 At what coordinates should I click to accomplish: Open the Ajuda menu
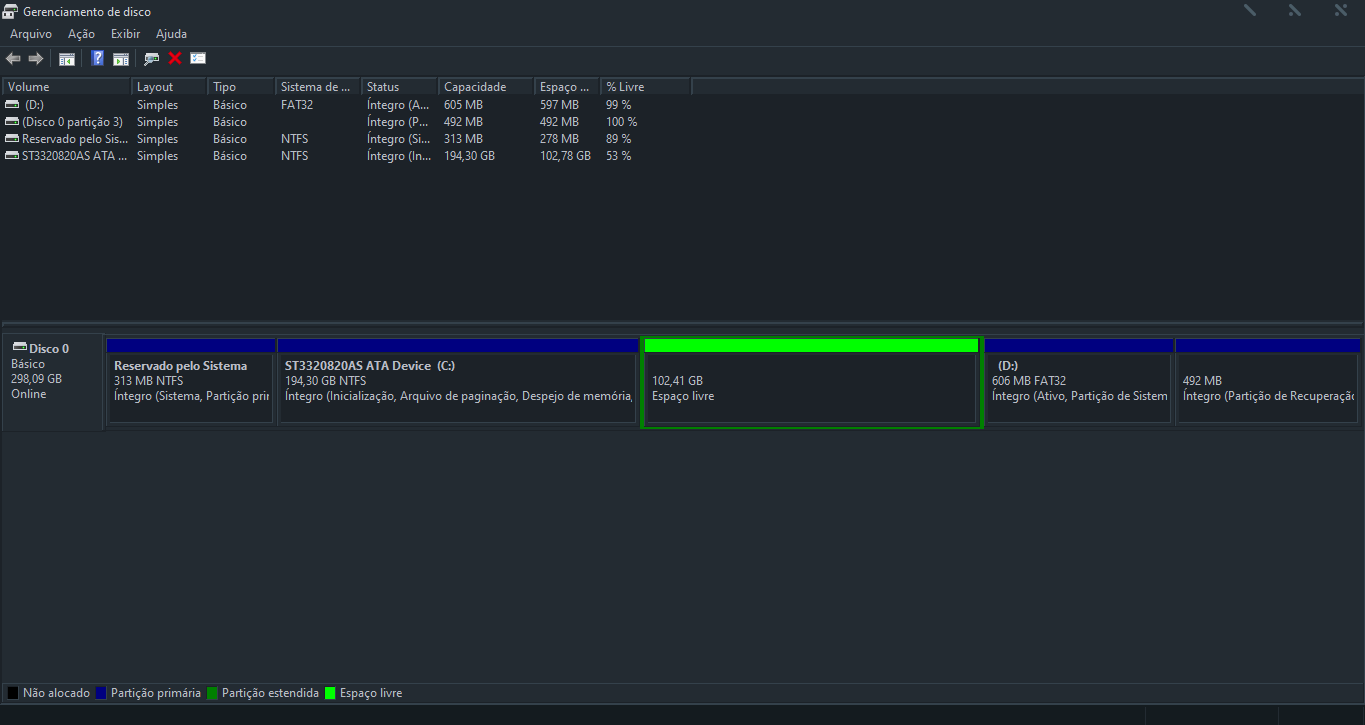[x=171, y=33]
